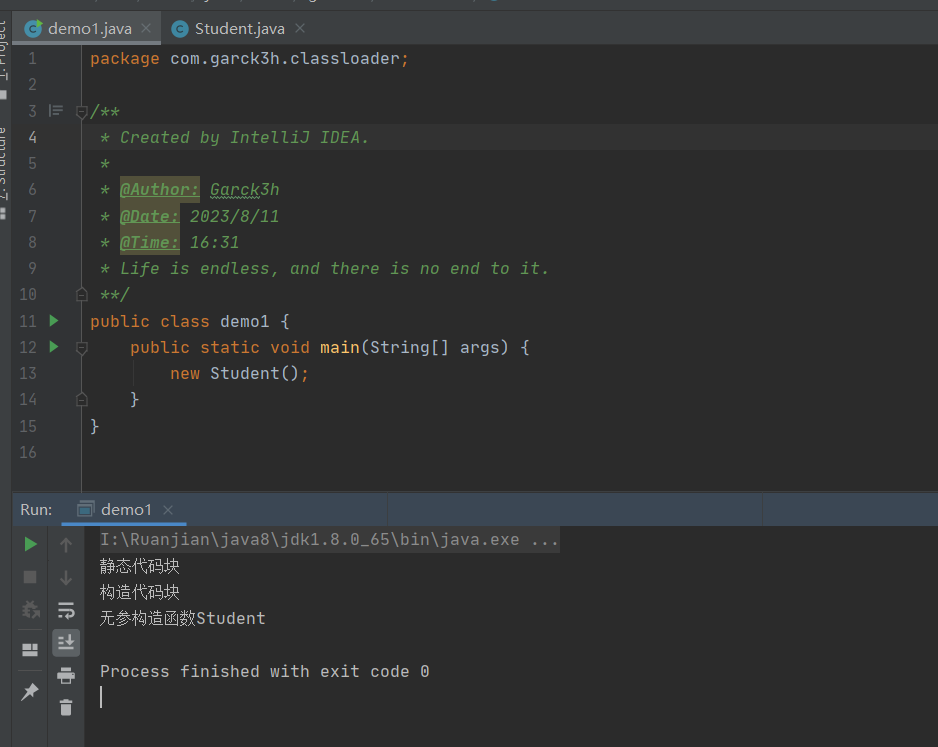The height and width of the screenshot is (747, 938).
Task: Click the String[] args parameter
Action: 439,347
